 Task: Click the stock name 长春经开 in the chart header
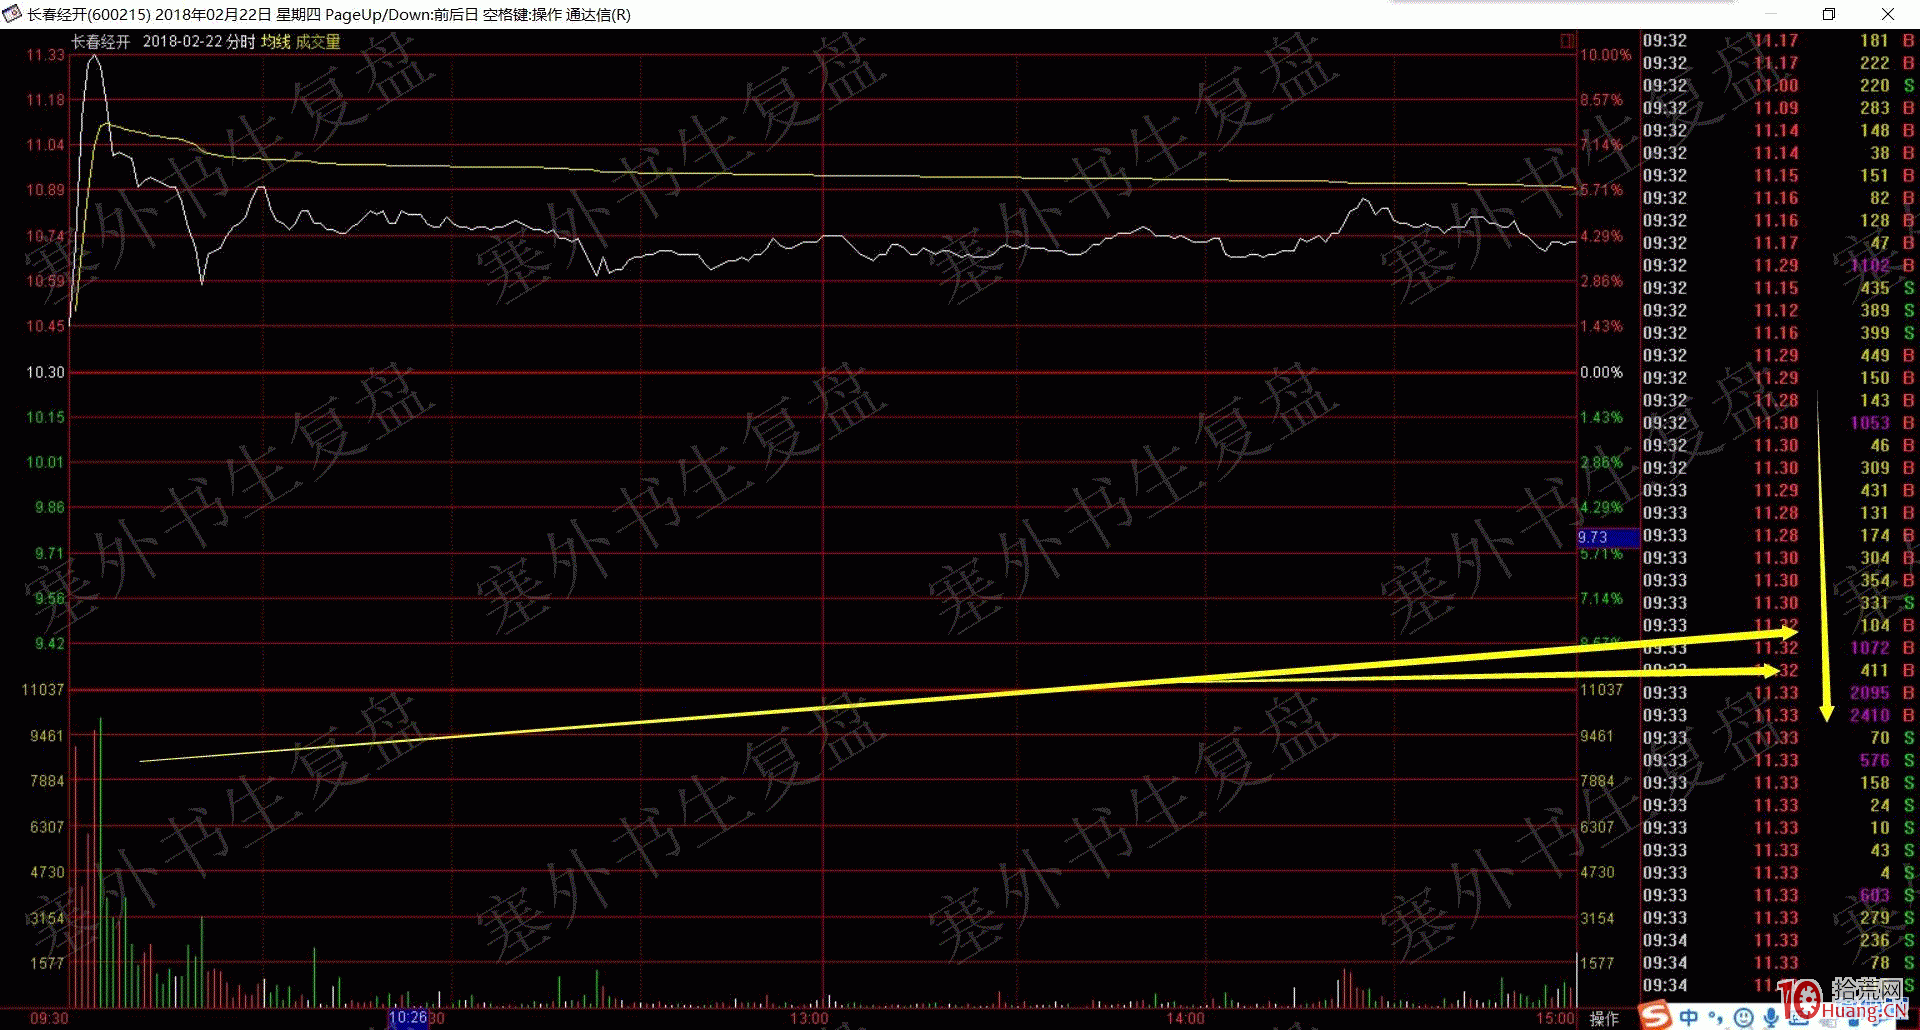(100, 42)
